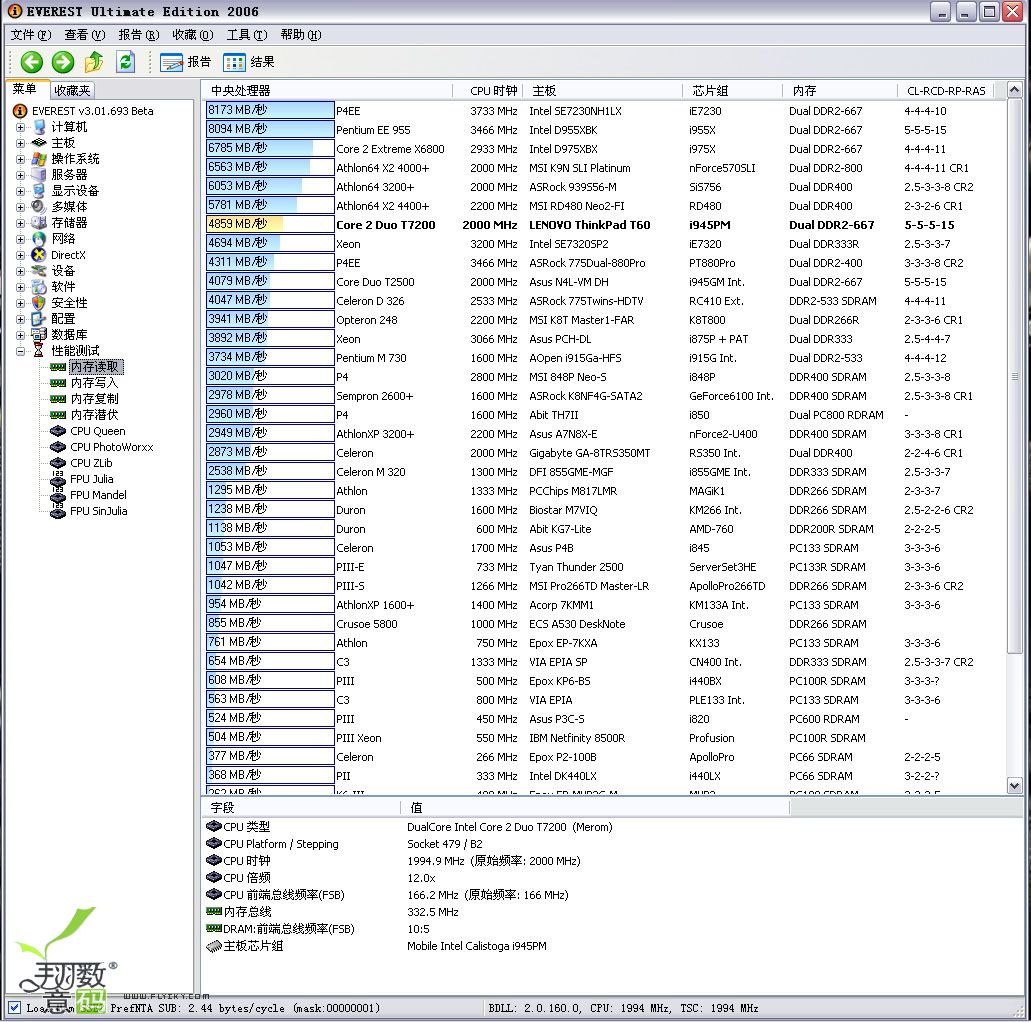Screen dimensions: 1031x1022
Task: Select the CPU ZLib benchmark item
Action: (x=91, y=463)
